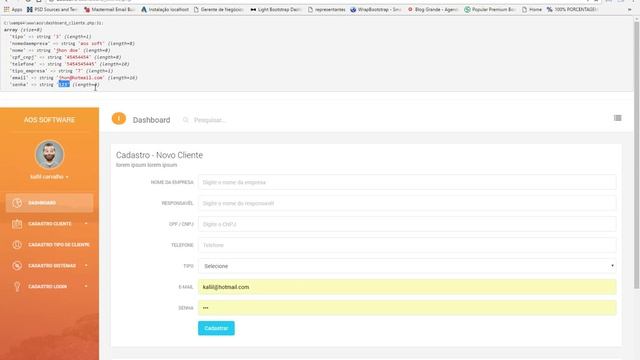
Task: Focus the Pesquisar search field
Action: pos(210,120)
